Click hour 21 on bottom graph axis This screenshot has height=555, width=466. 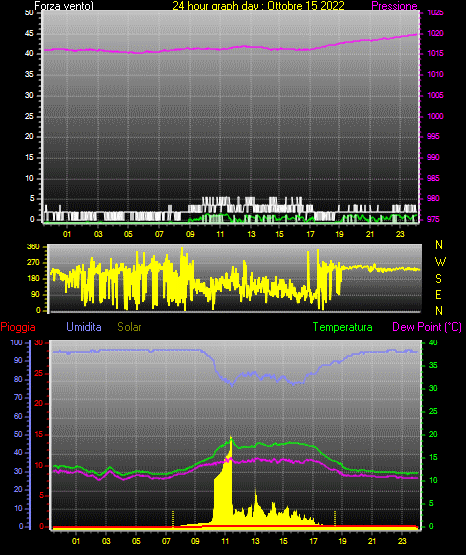click(x=372, y=541)
